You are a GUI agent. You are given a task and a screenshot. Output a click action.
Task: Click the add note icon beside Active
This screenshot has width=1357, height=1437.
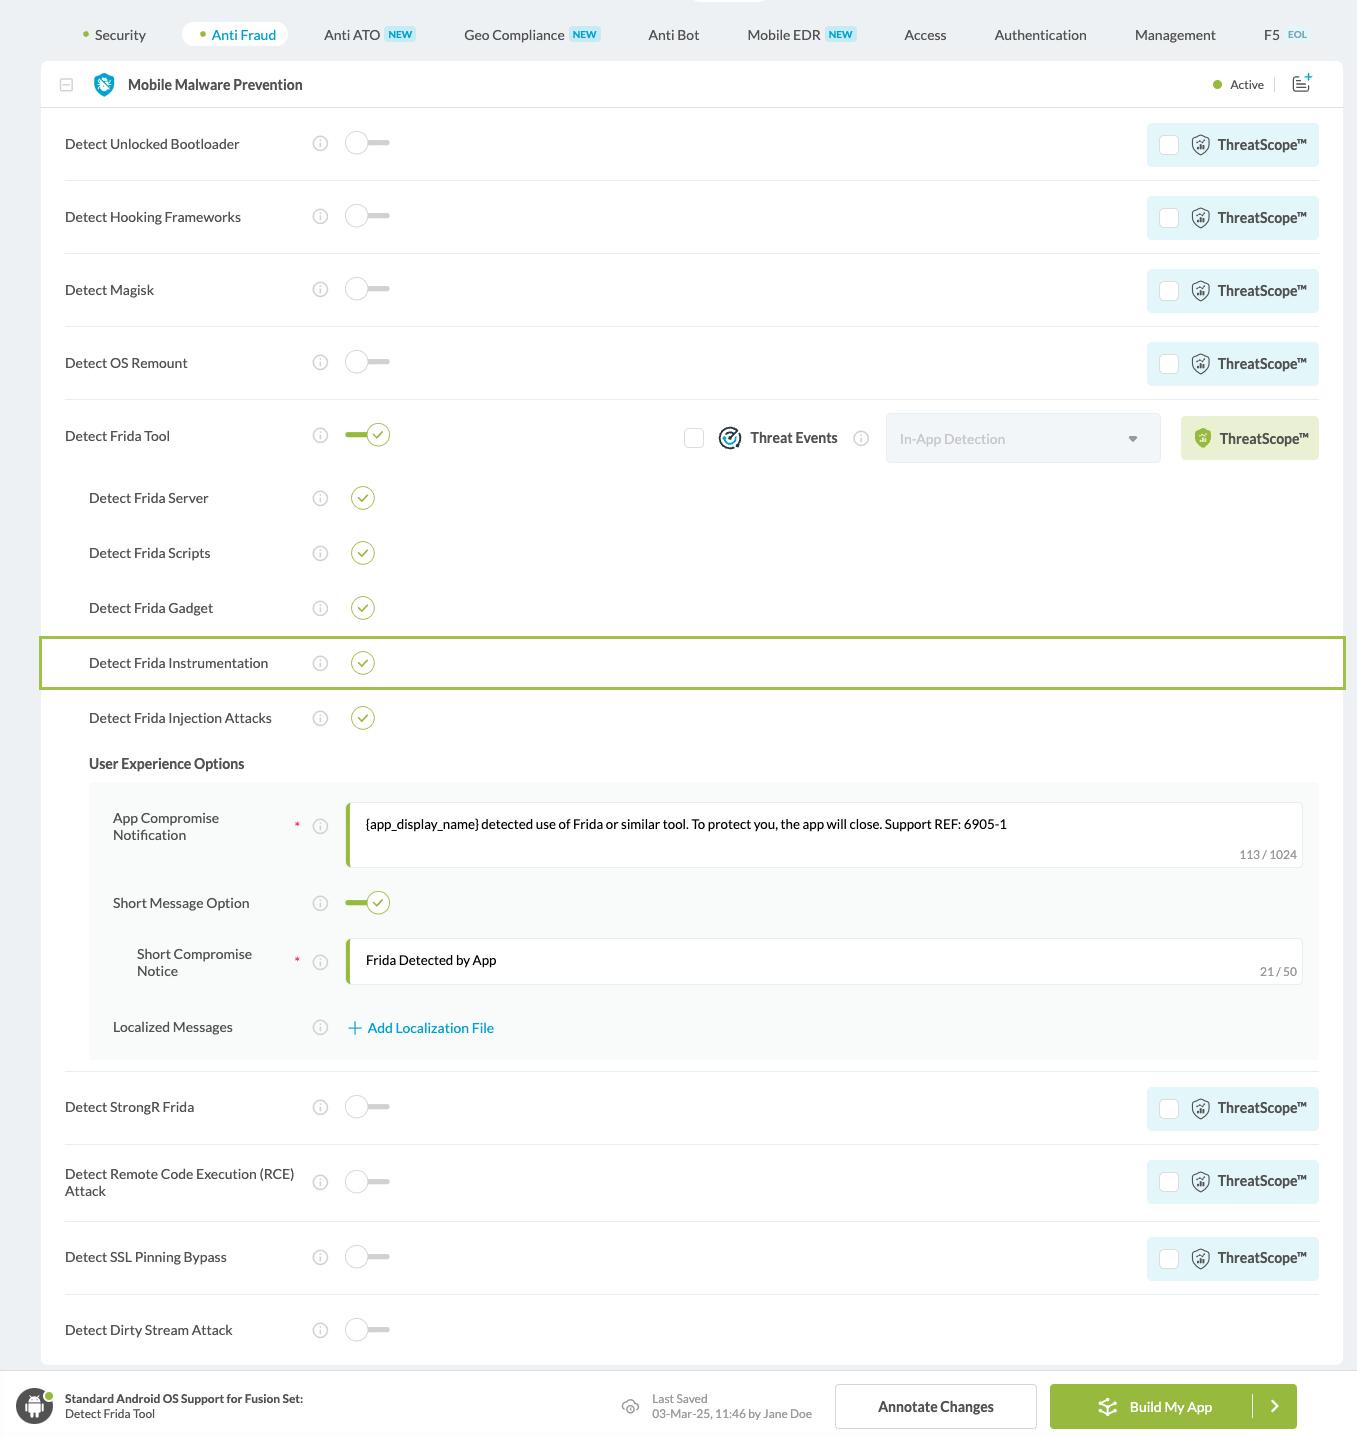pos(1301,84)
